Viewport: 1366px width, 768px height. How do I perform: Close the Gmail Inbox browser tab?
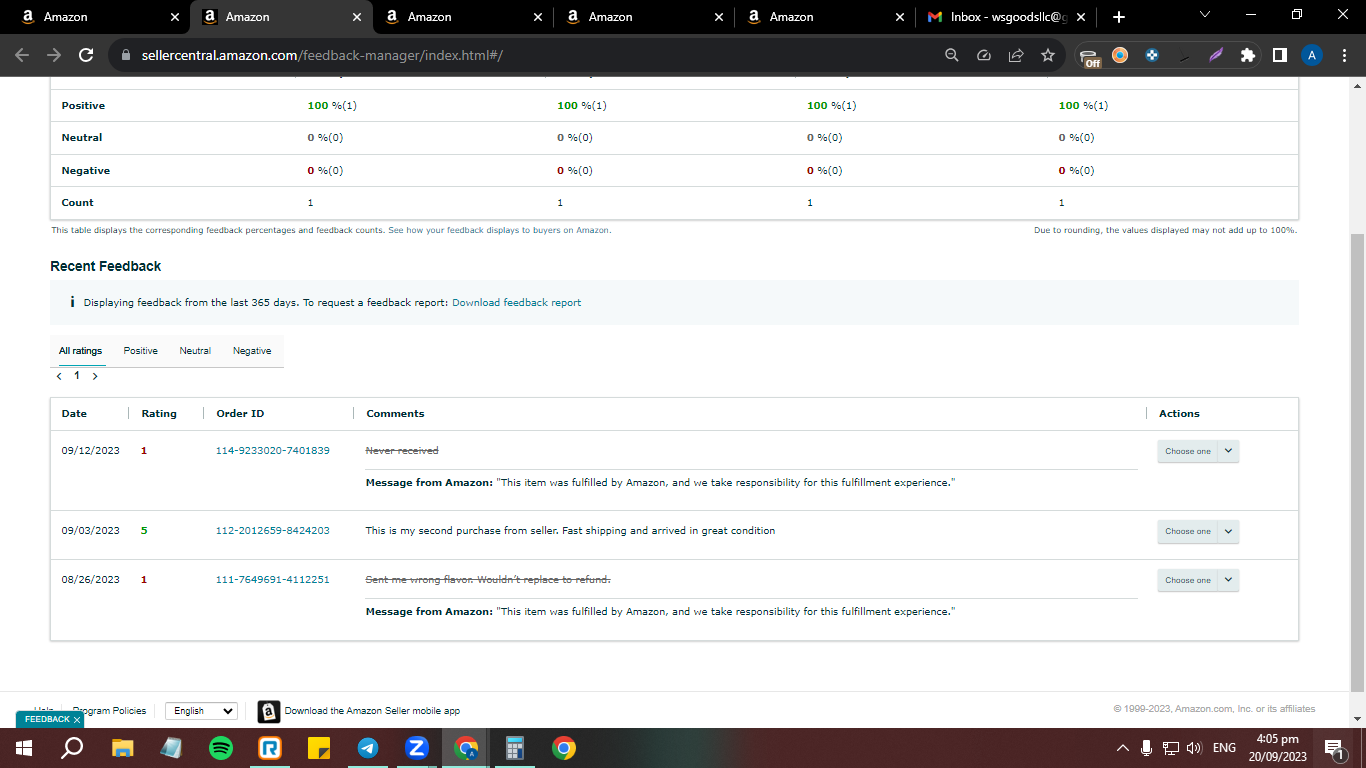click(1081, 17)
